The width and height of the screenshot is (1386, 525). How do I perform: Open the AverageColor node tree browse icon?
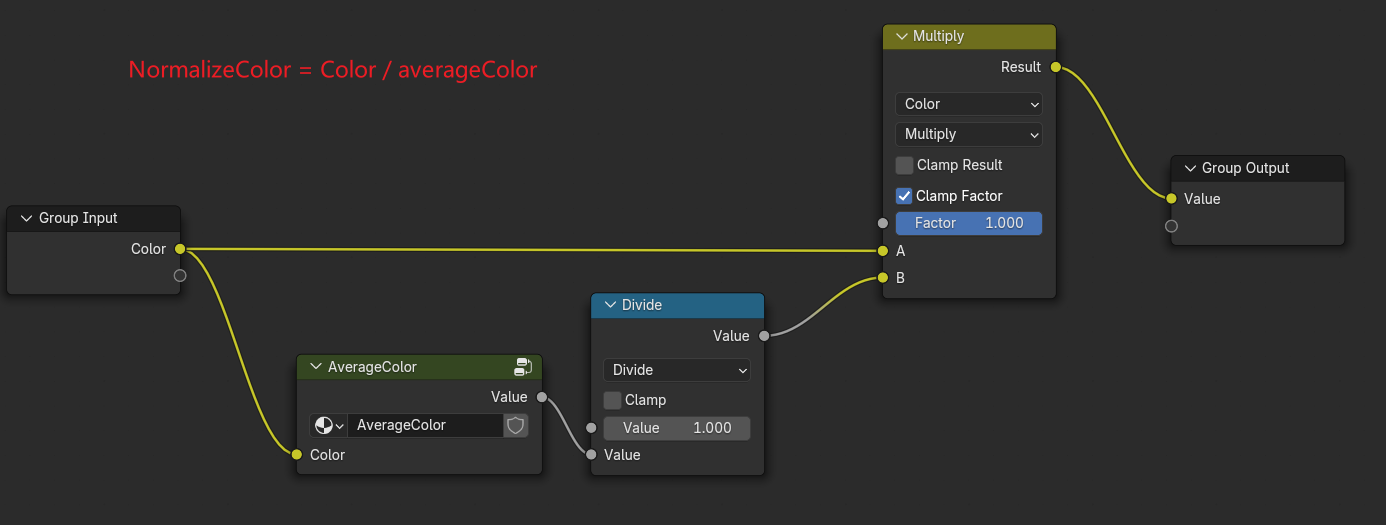pyautogui.click(x=328, y=425)
